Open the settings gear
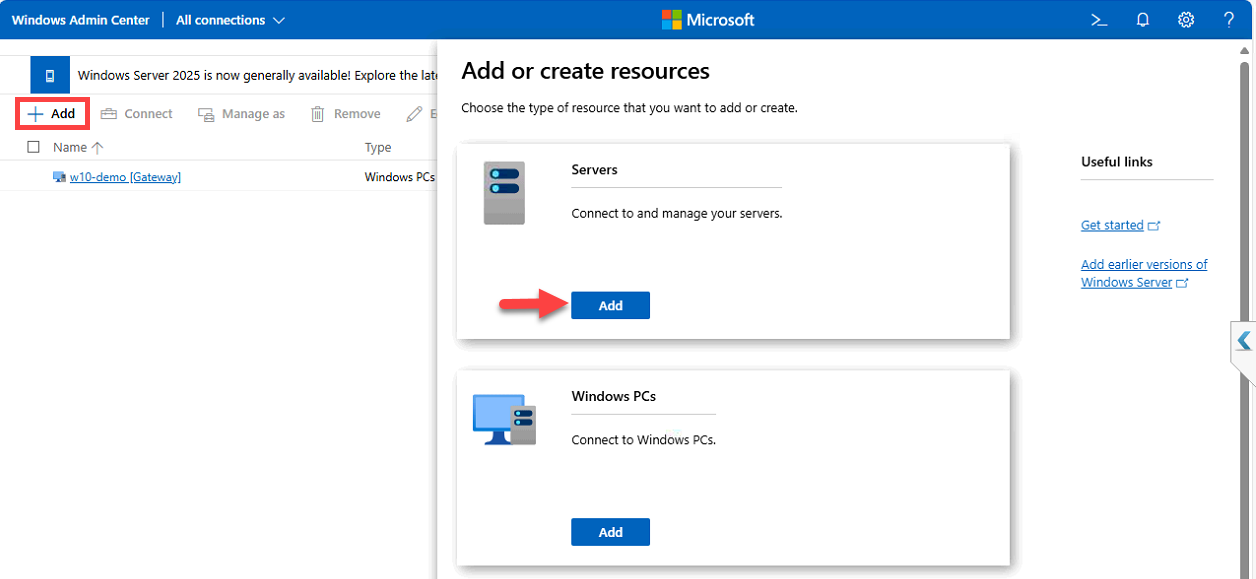 (x=1186, y=20)
